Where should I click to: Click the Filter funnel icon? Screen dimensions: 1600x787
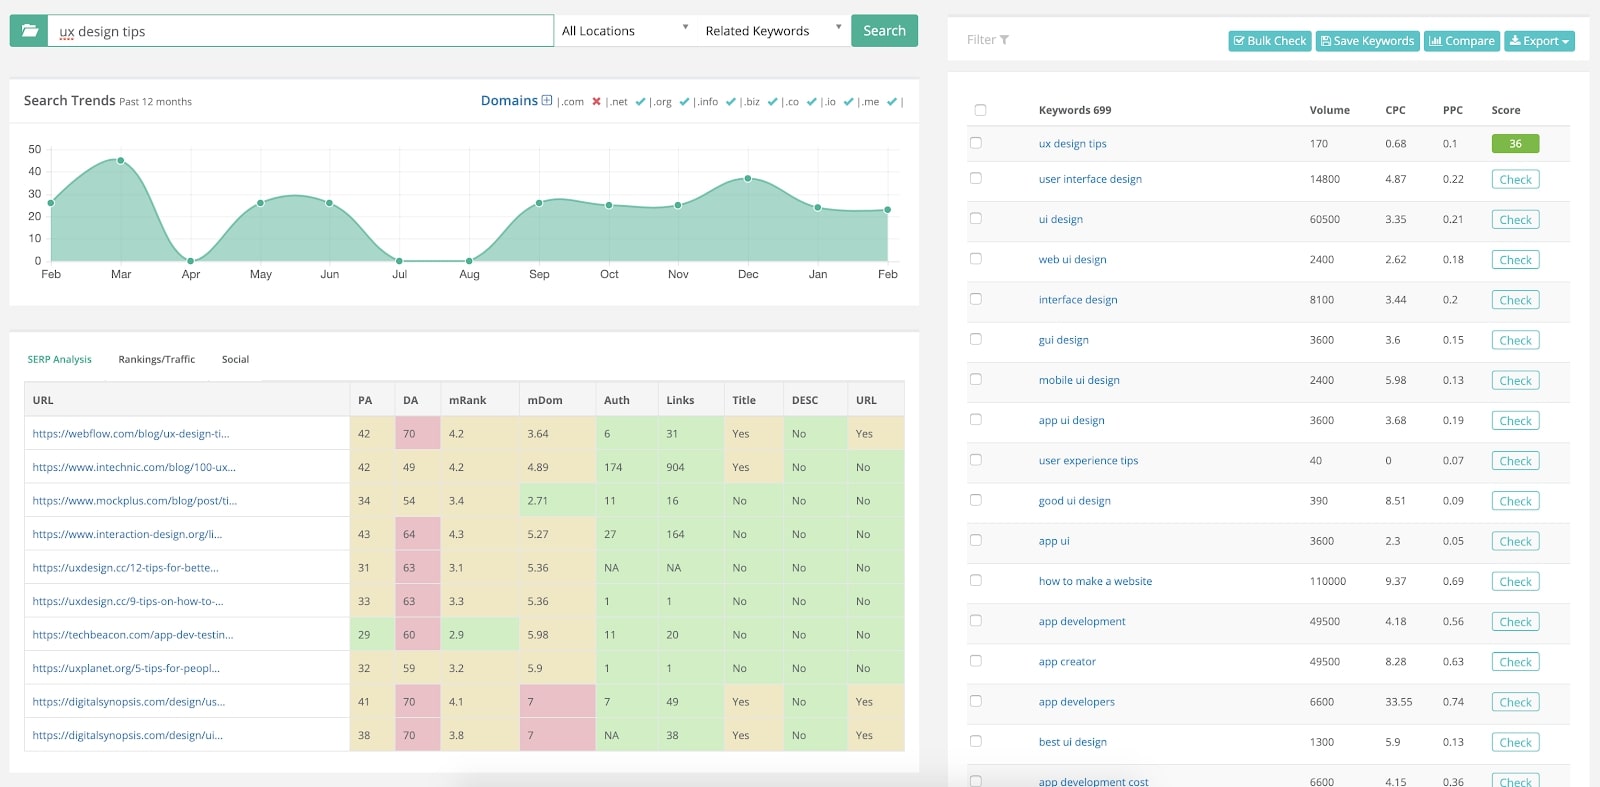coord(1004,40)
